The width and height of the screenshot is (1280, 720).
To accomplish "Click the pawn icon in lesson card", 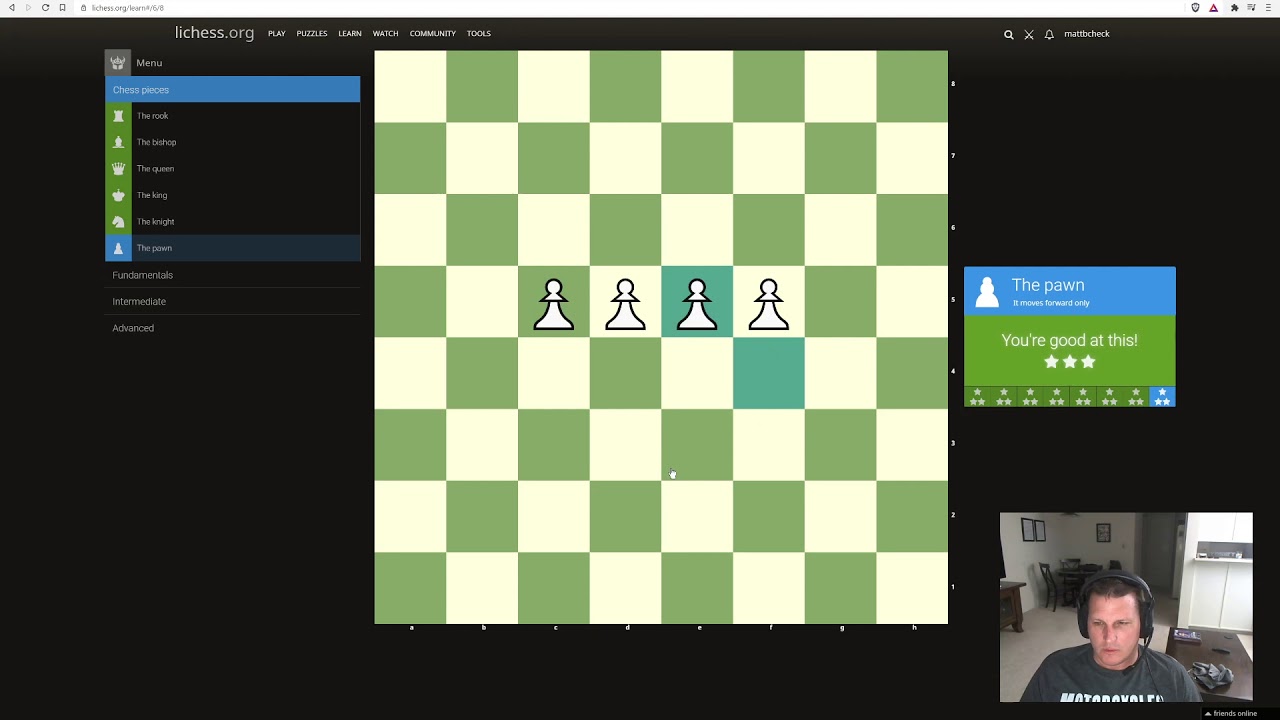I will (x=987, y=291).
